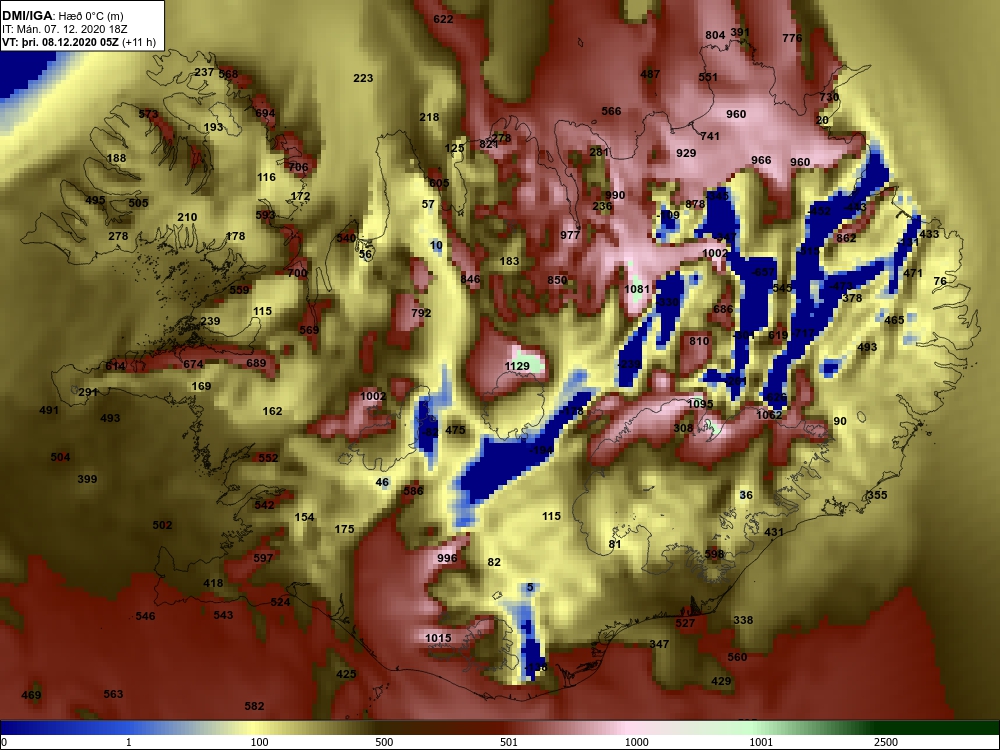Viewport: 1000px width, 750px height.
Task: Click the map value '188'
Action: pyautogui.click(x=116, y=158)
